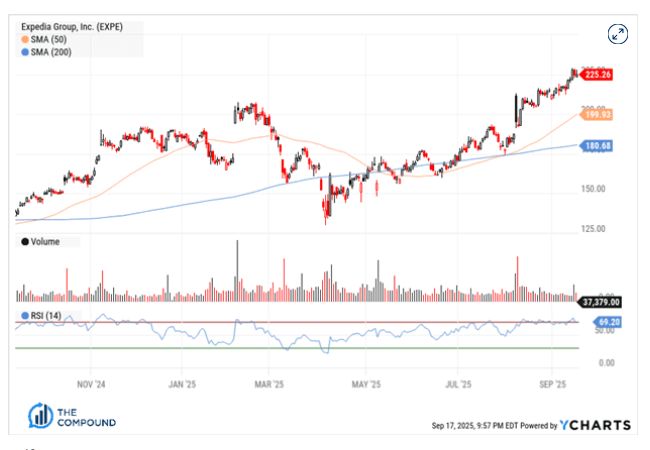Click the 150.00 price axis label
This screenshot has height=450, width=650.
coord(593,189)
